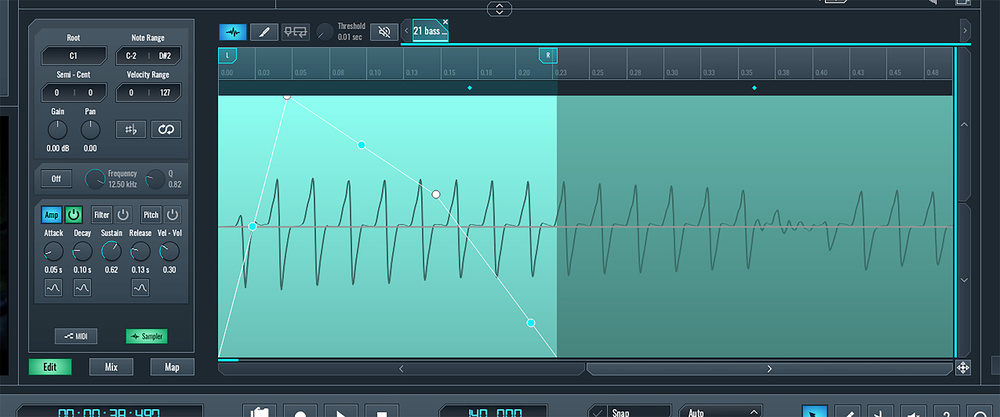1000x417 pixels.
Task: Click the Sampler button
Action: click(x=146, y=336)
